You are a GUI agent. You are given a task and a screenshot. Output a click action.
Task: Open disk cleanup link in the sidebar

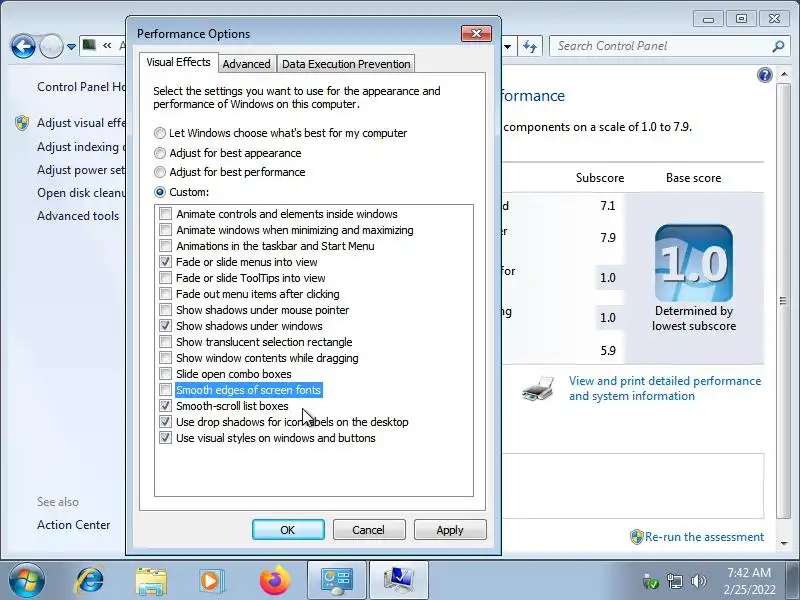pyautogui.click(x=81, y=193)
